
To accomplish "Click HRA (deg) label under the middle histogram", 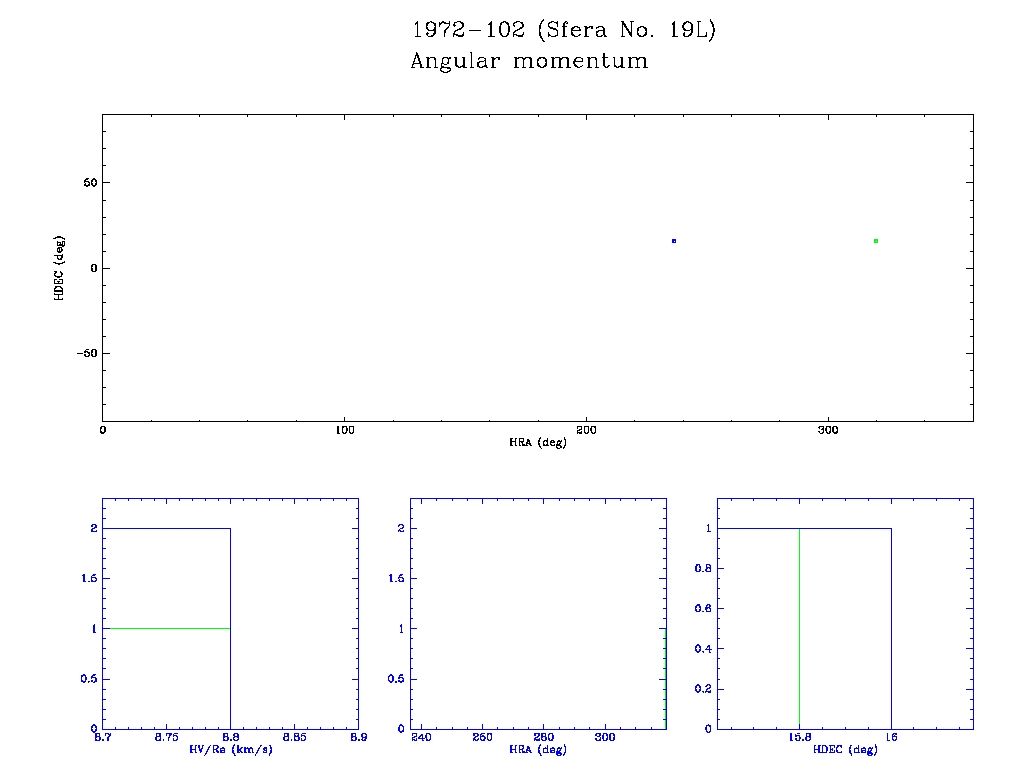I will 538,749.
